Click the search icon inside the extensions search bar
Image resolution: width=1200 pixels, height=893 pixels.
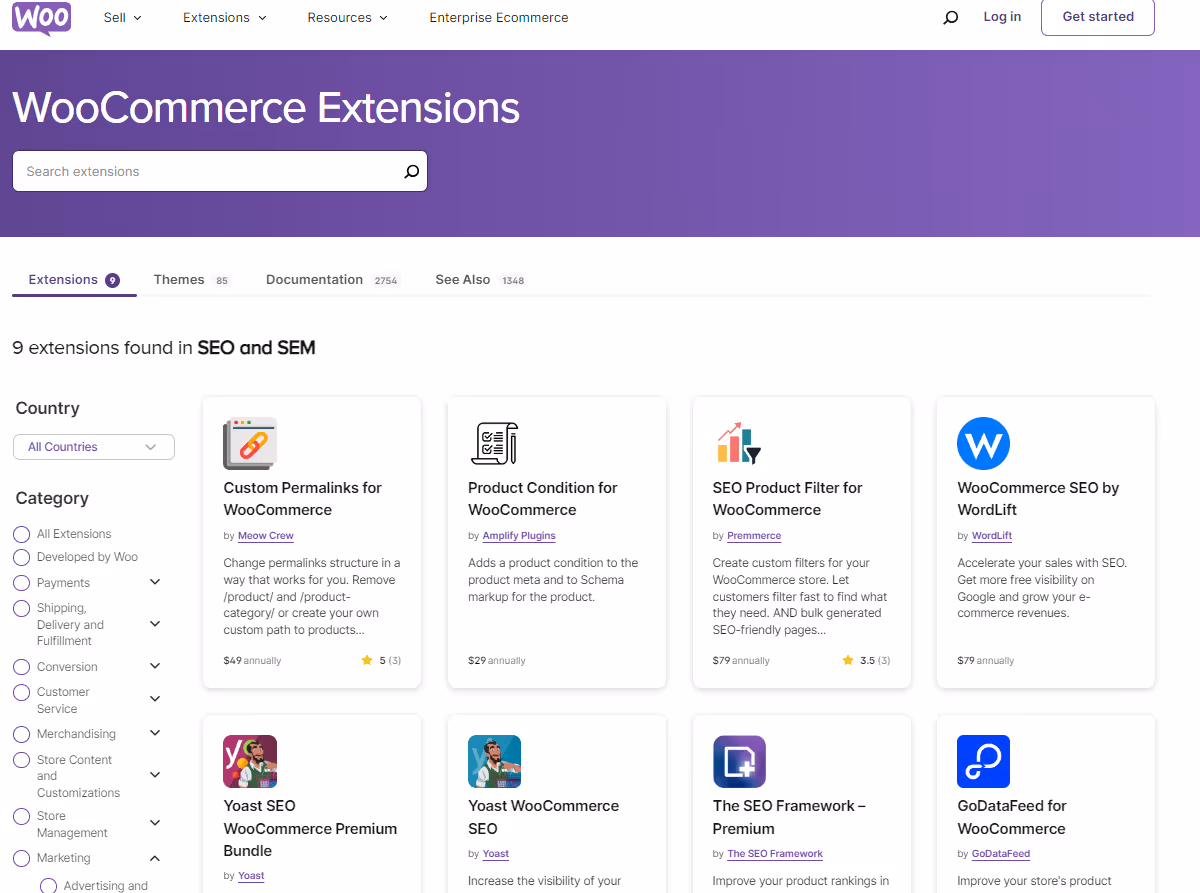tap(411, 171)
